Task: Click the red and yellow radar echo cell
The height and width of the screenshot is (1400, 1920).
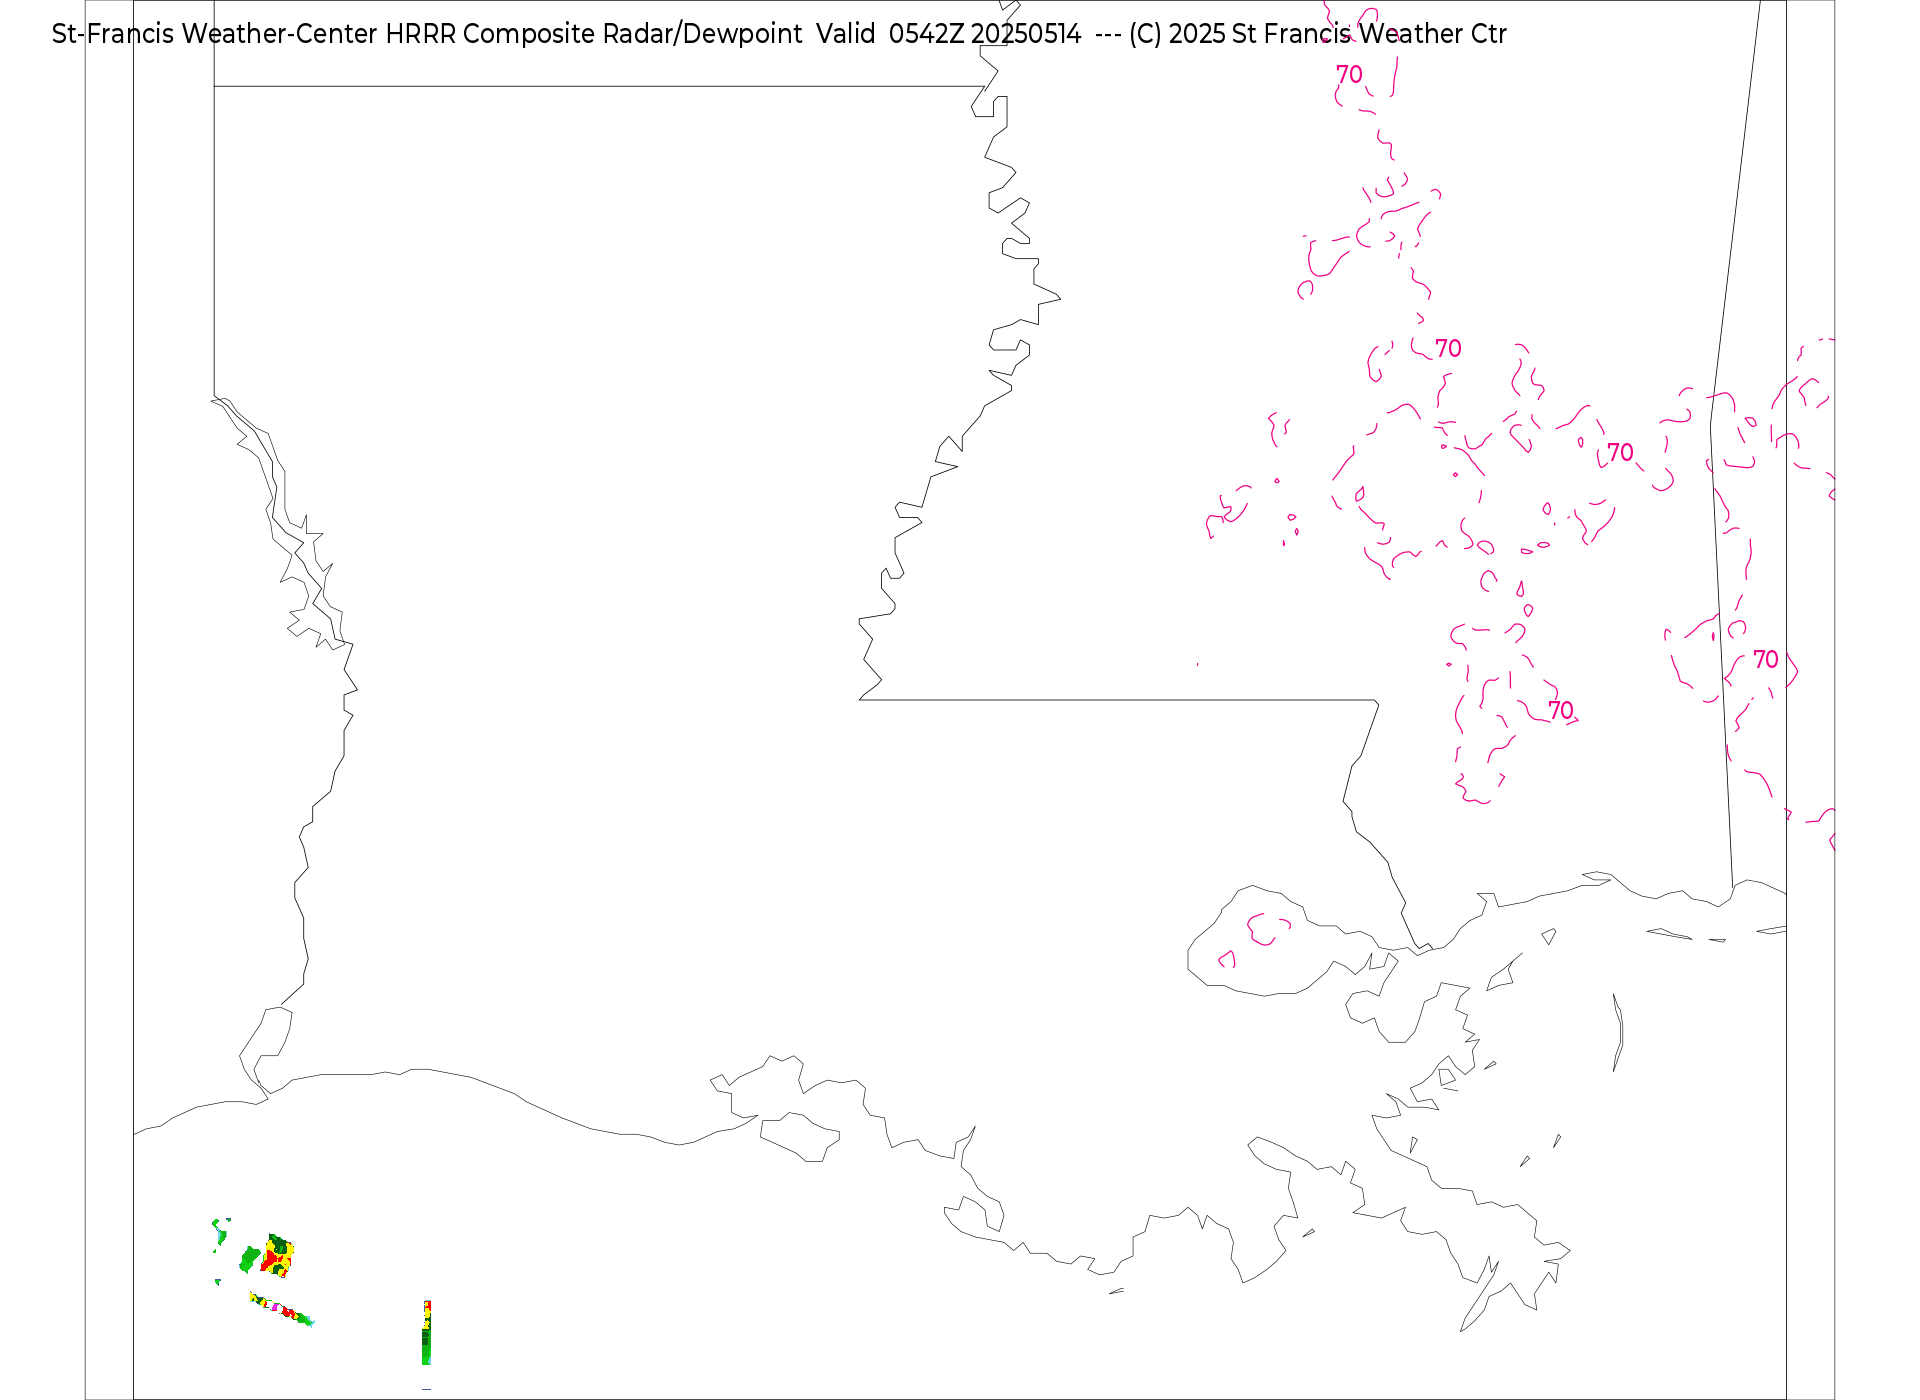Action: (277, 1256)
